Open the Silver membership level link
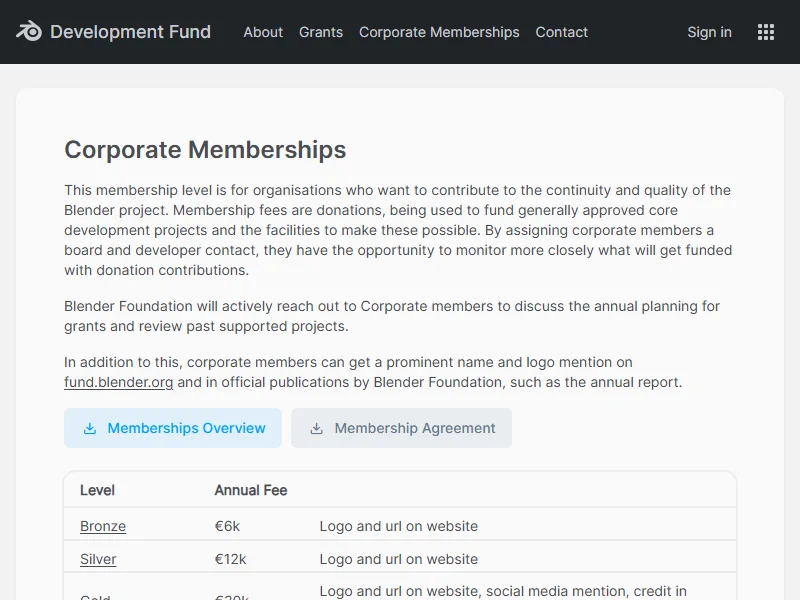The height and width of the screenshot is (600, 800). [98, 559]
